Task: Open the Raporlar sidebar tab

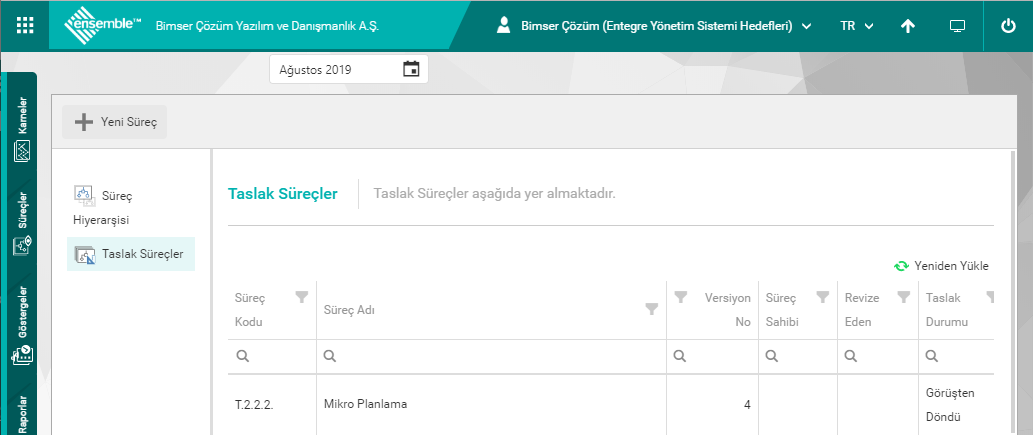Action: [22, 414]
